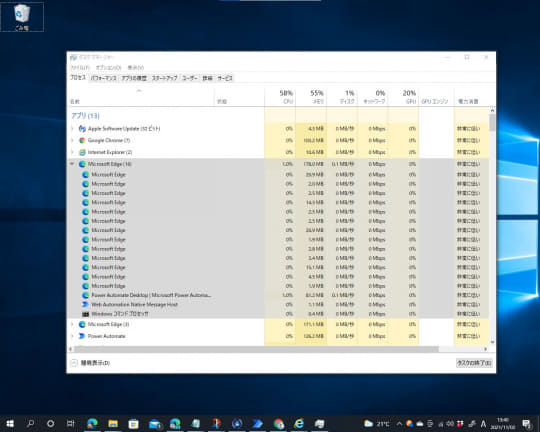Viewport: 540px width, 432px height.
Task: Expand the Microsoft Edge (3) group
Action: coord(72,325)
